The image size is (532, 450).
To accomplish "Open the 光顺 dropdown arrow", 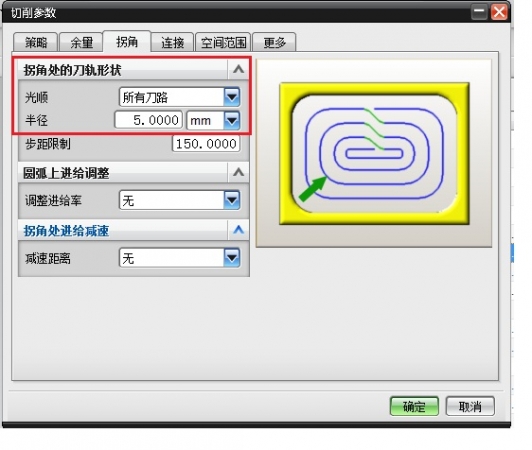I will coord(232,97).
